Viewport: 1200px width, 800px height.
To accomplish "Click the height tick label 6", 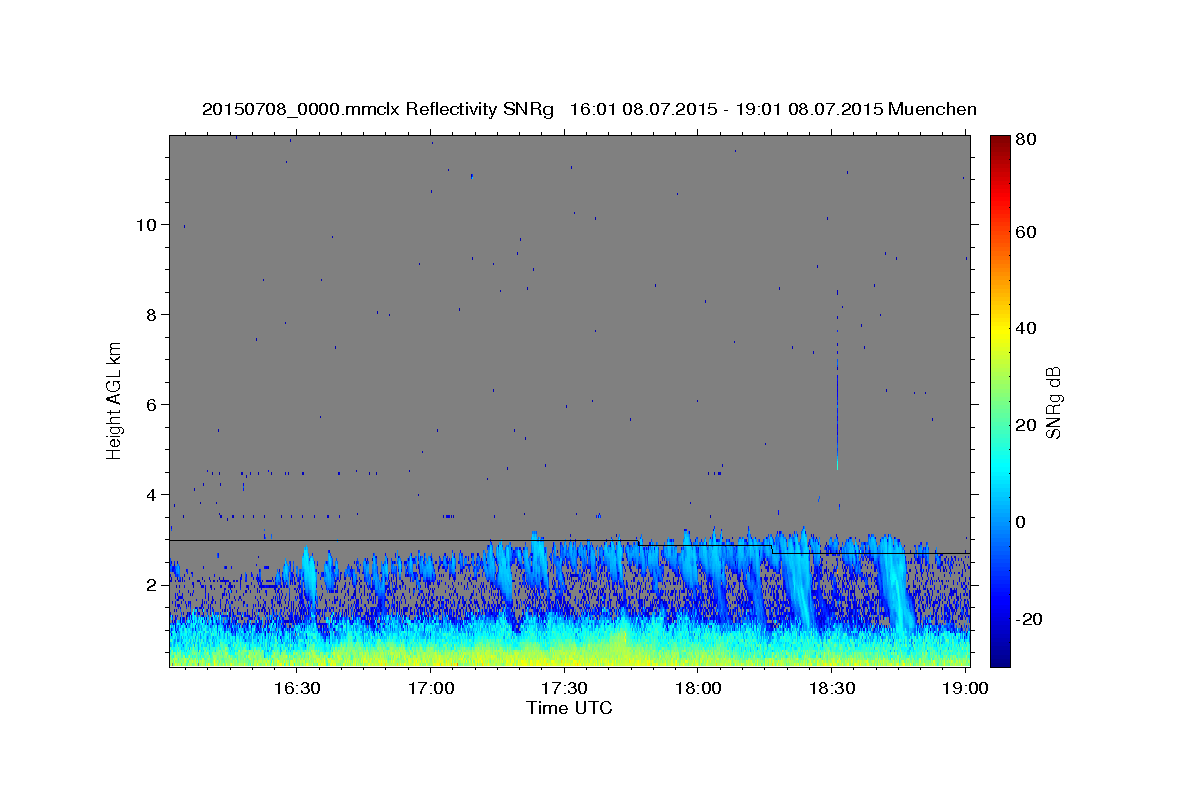I will click(x=152, y=405).
